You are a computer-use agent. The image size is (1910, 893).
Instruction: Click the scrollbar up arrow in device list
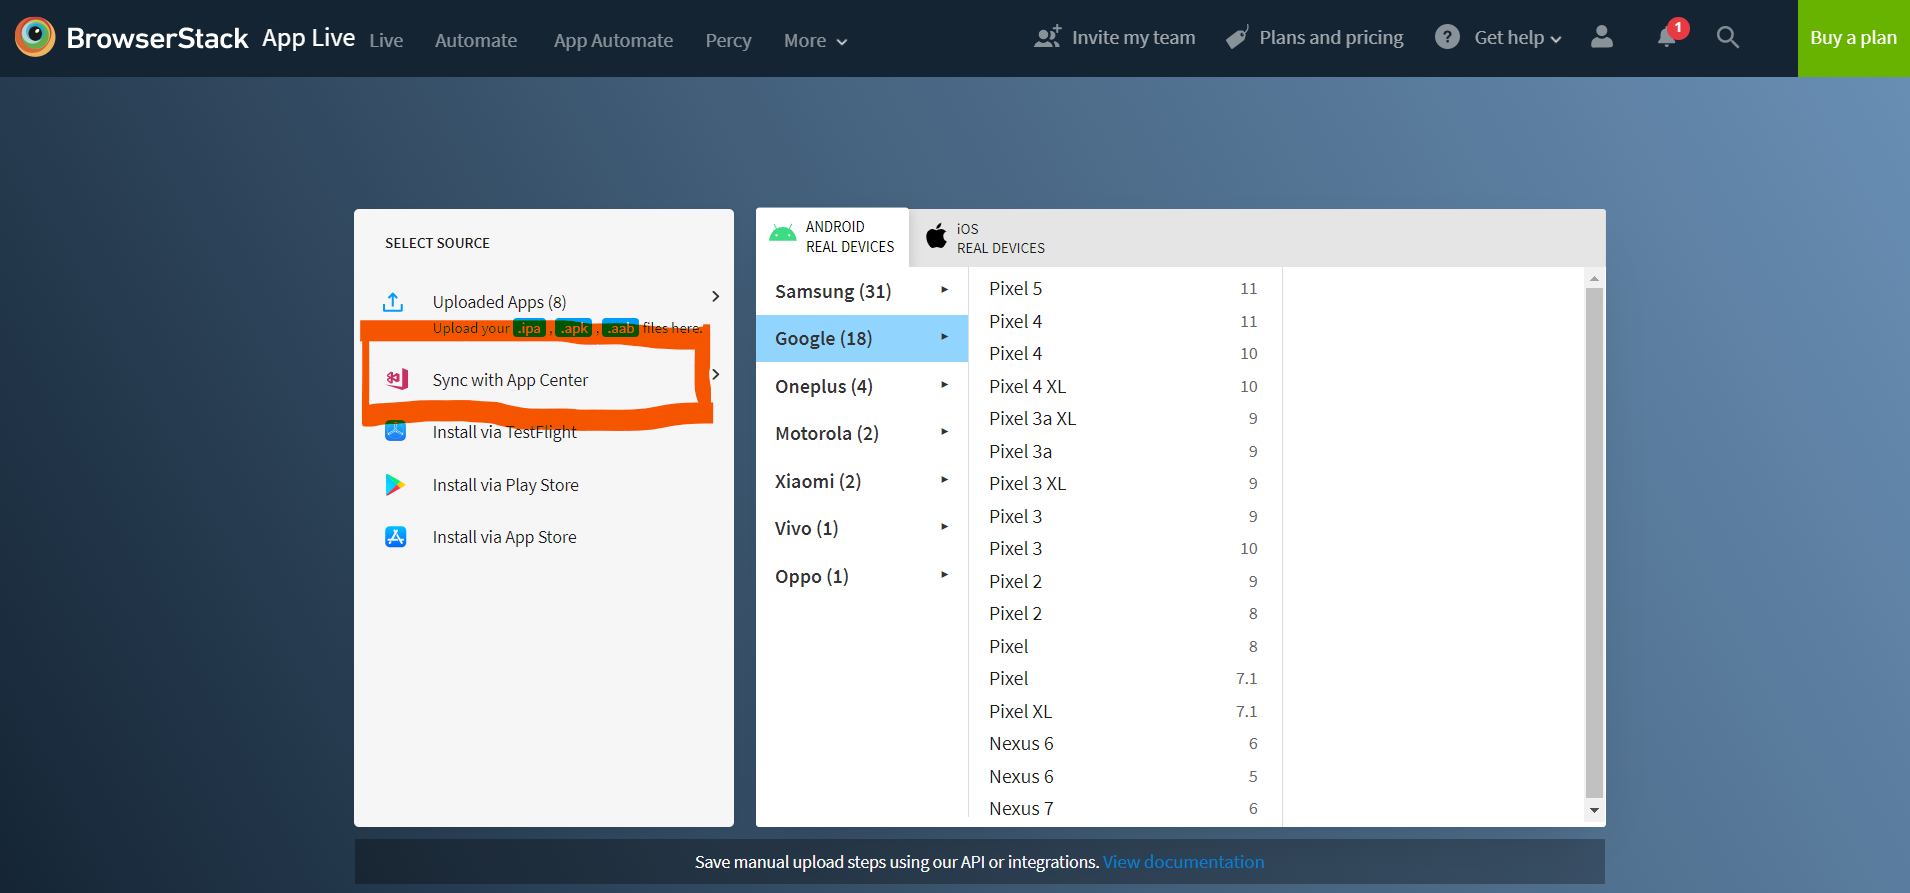click(1594, 278)
